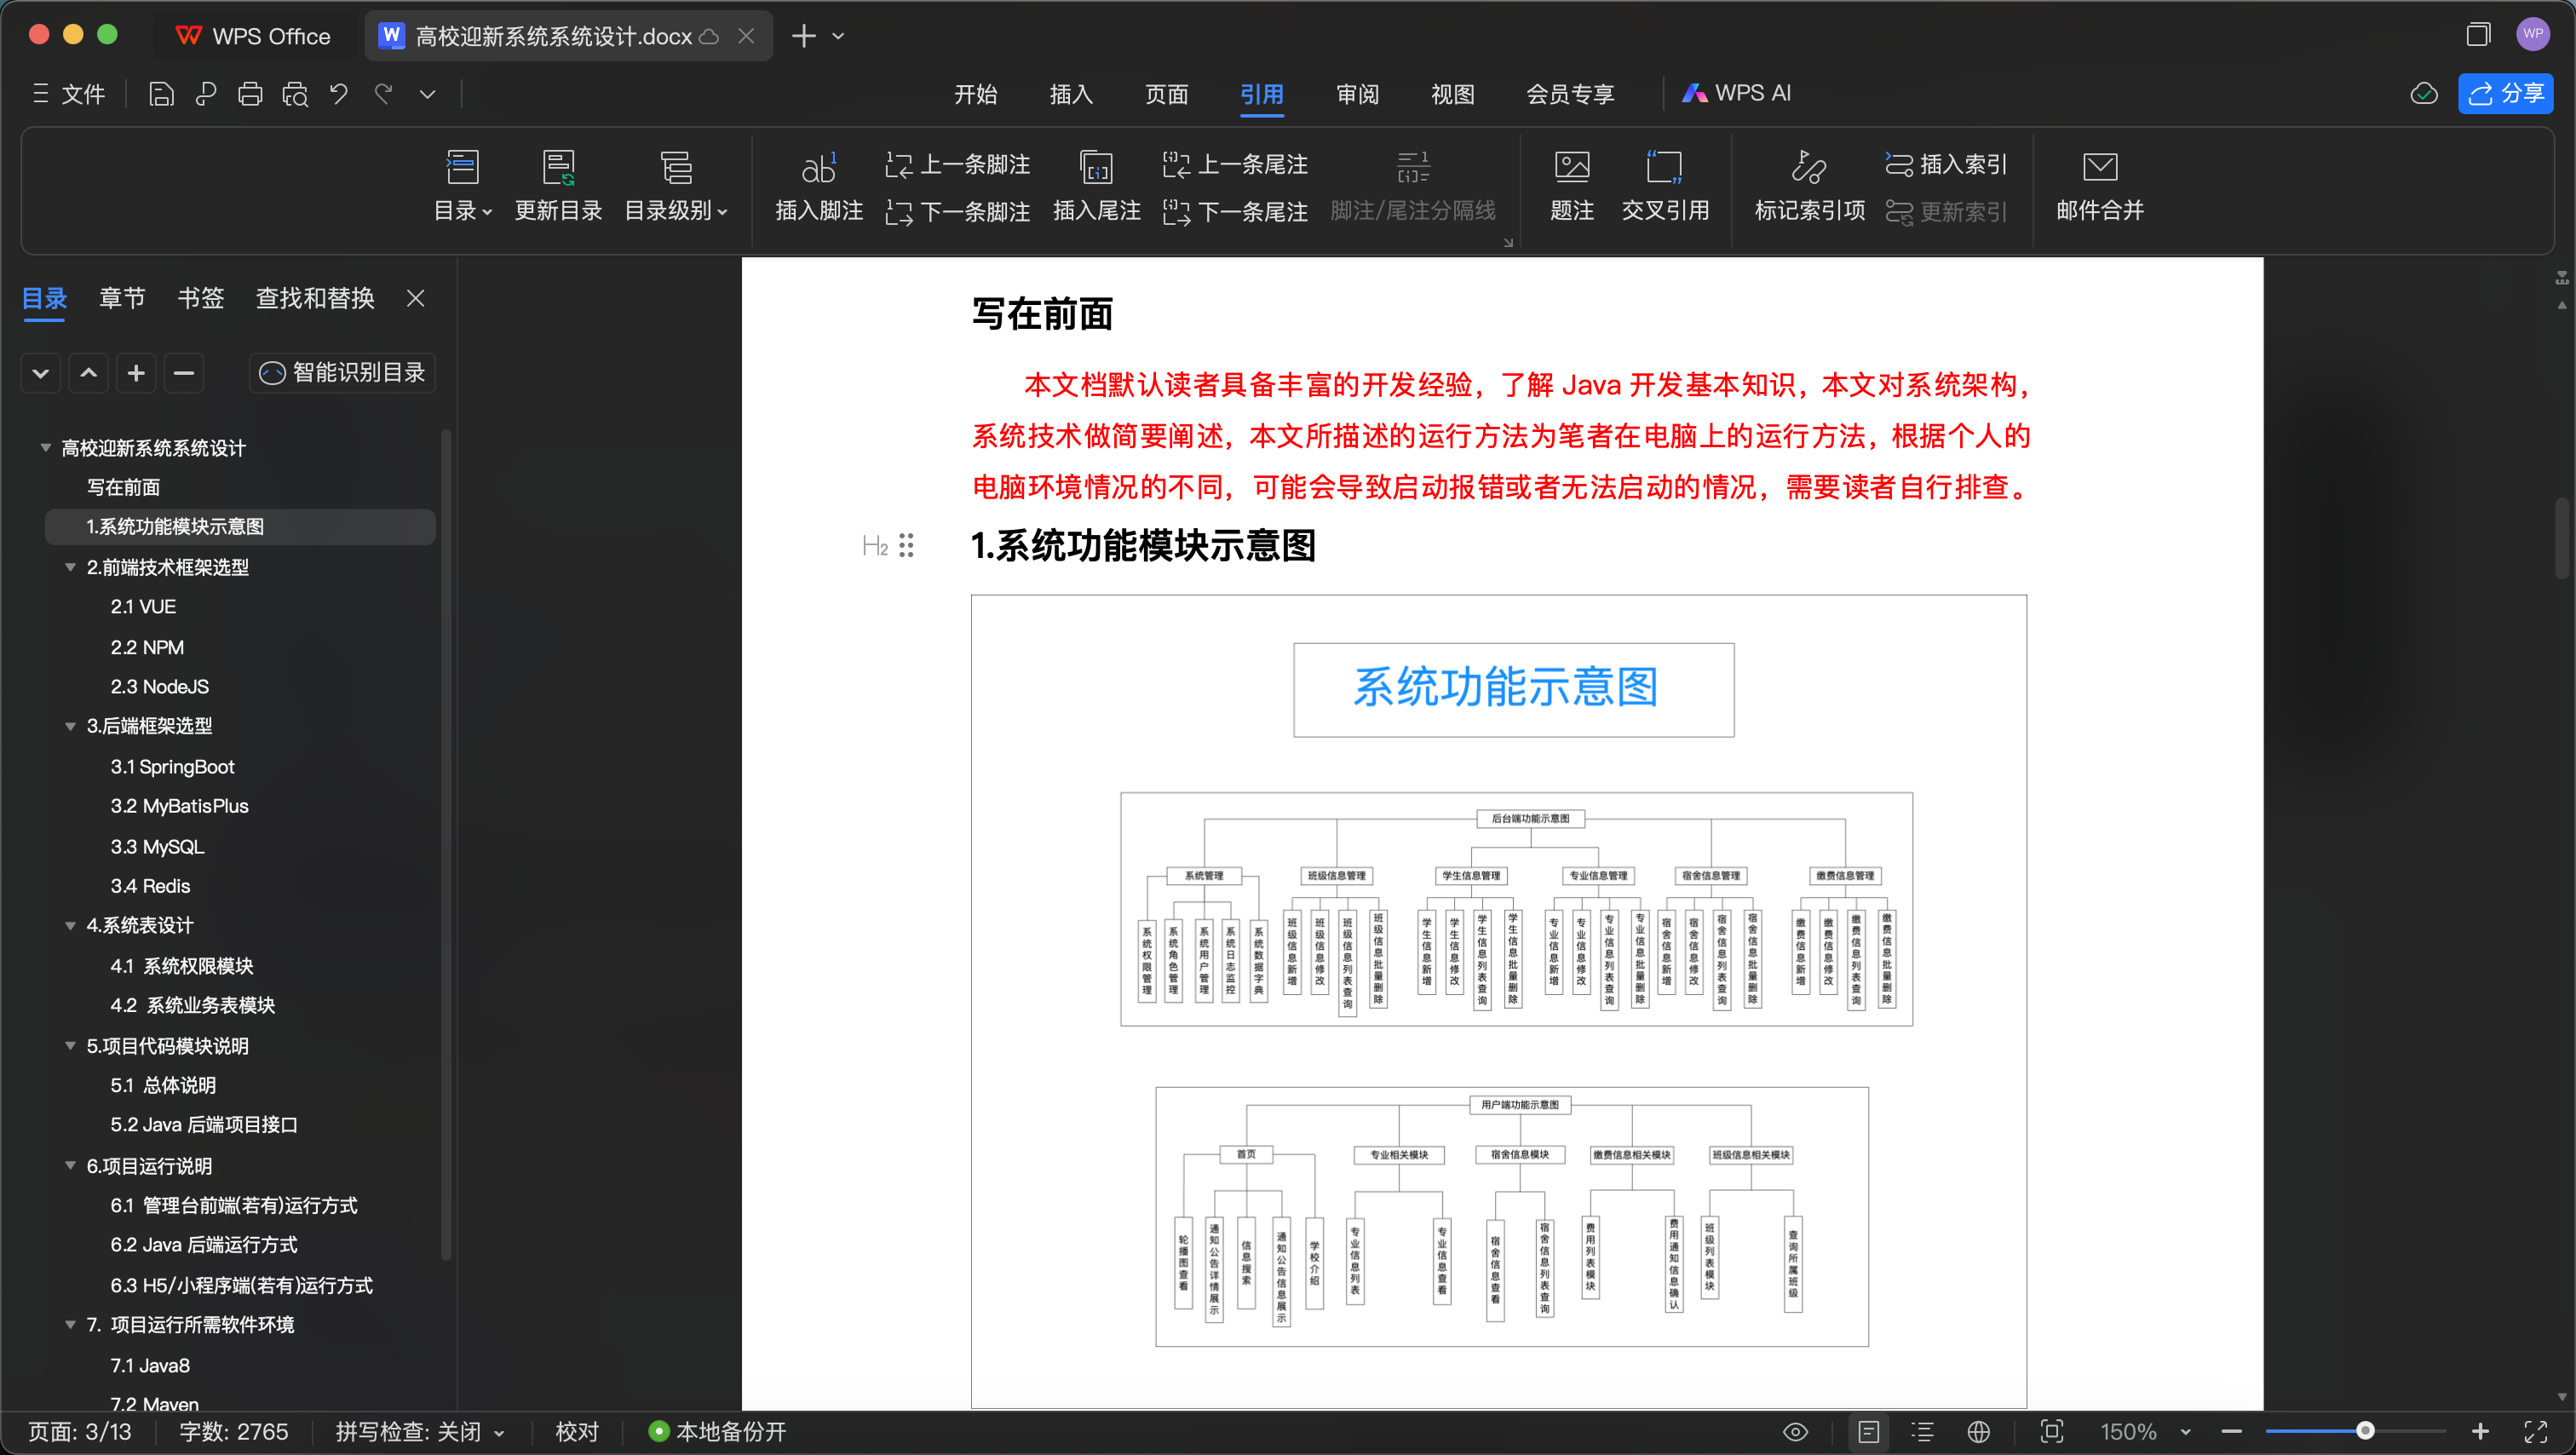Open the new tab dropdown arrow
Screen dimensions: 2576x1455
click(838, 36)
